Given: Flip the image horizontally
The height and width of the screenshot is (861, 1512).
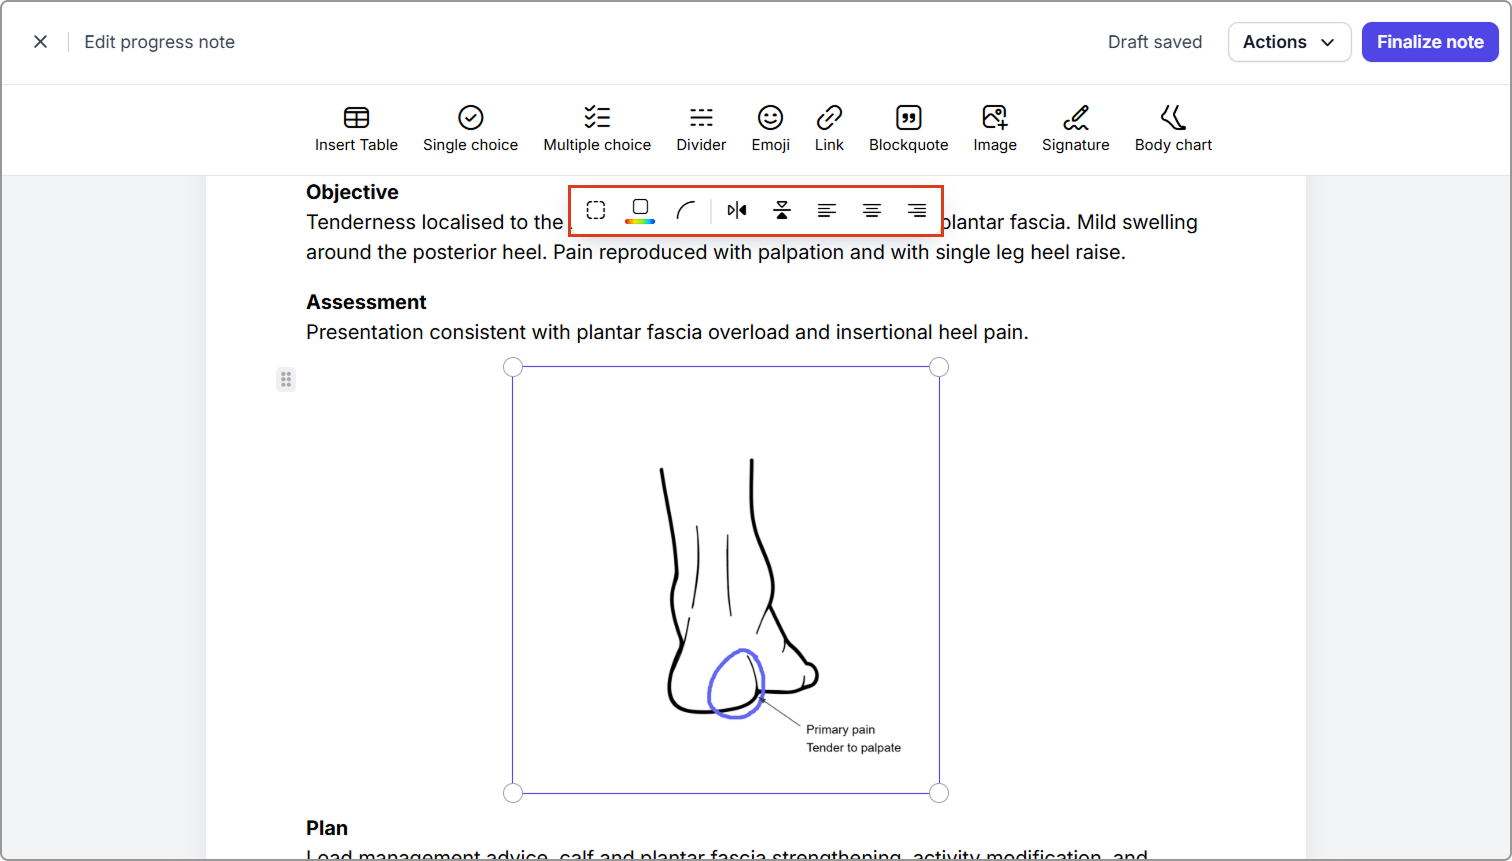Looking at the screenshot, I should click(x=737, y=210).
